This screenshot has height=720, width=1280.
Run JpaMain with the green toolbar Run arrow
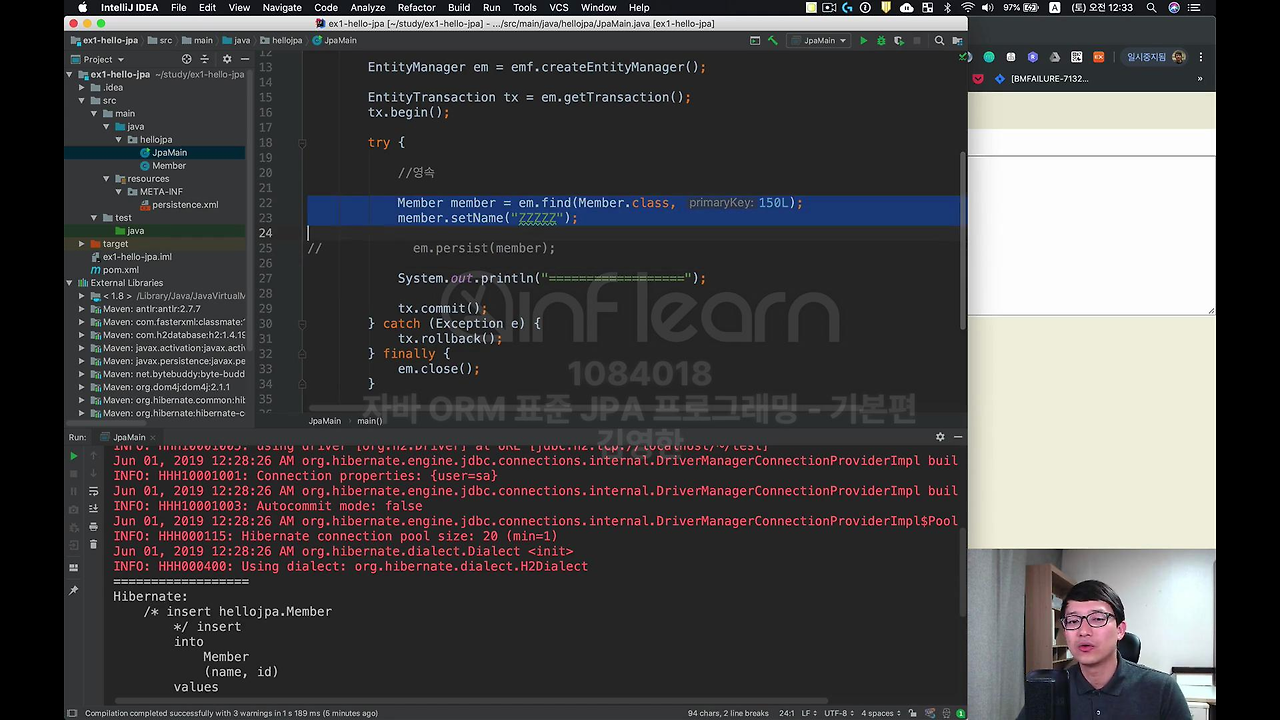coord(864,41)
